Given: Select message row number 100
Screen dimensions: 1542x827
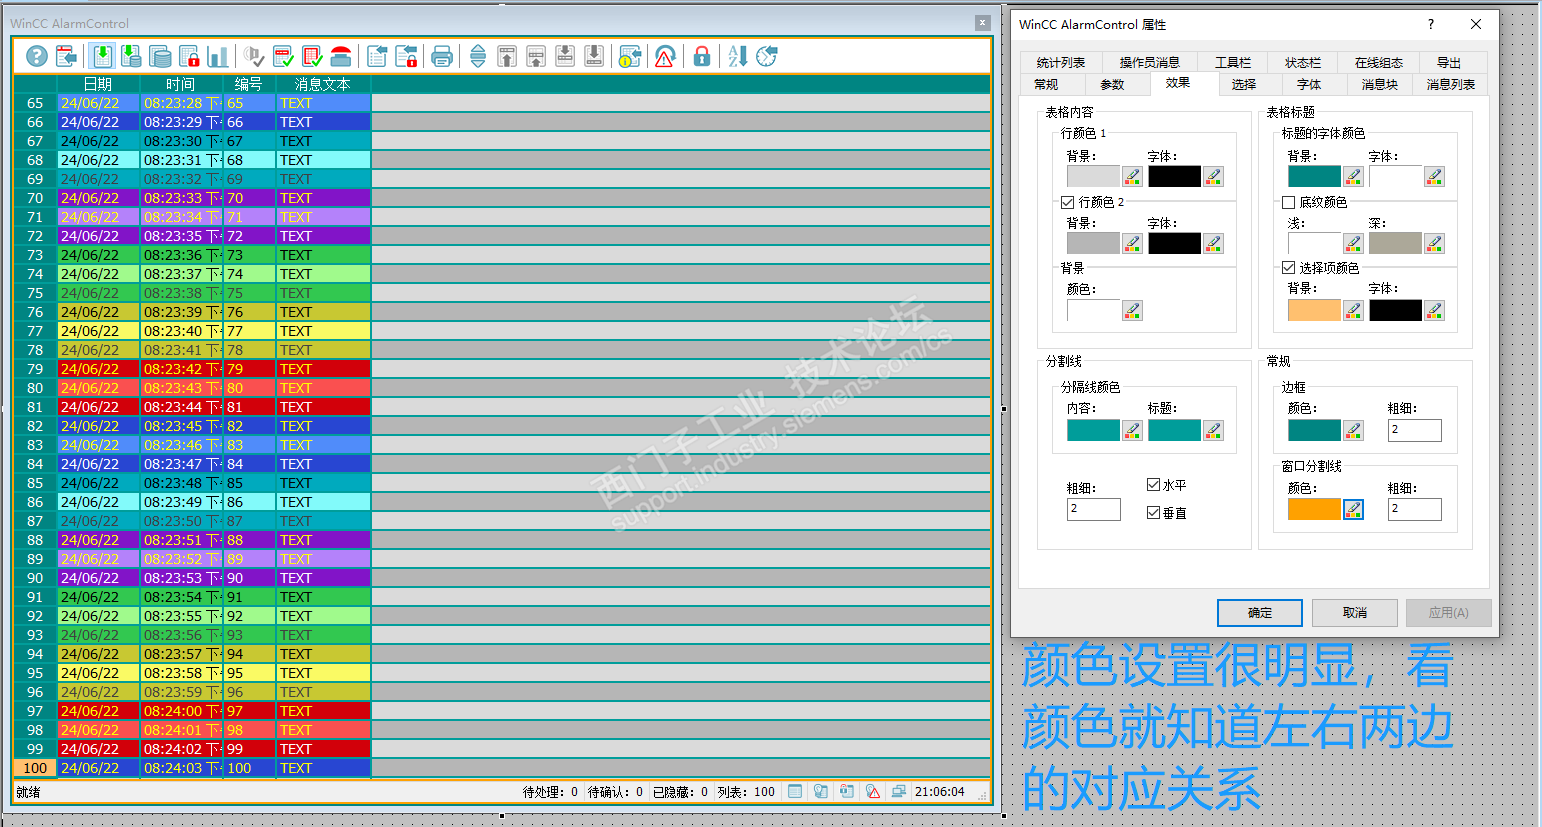Looking at the screenshot, I should pos(501,768).
